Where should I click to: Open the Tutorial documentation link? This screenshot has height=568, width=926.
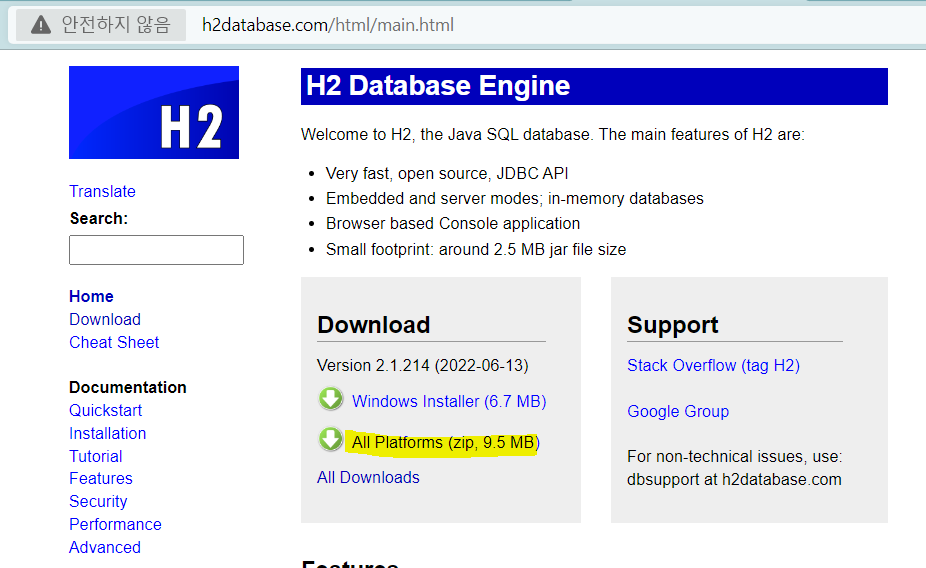tap(96, 456)
